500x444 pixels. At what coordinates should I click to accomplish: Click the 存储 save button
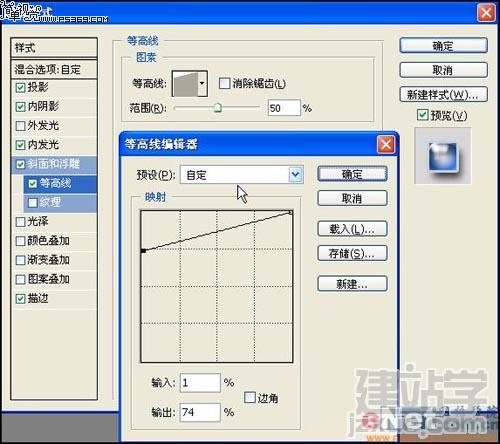(x=352, y=254)
